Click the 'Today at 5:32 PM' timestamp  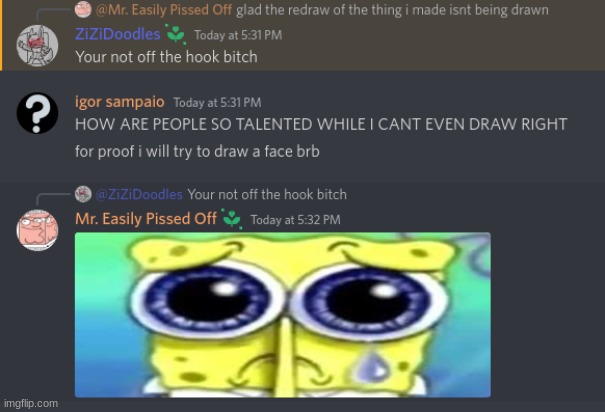[296, 220]
